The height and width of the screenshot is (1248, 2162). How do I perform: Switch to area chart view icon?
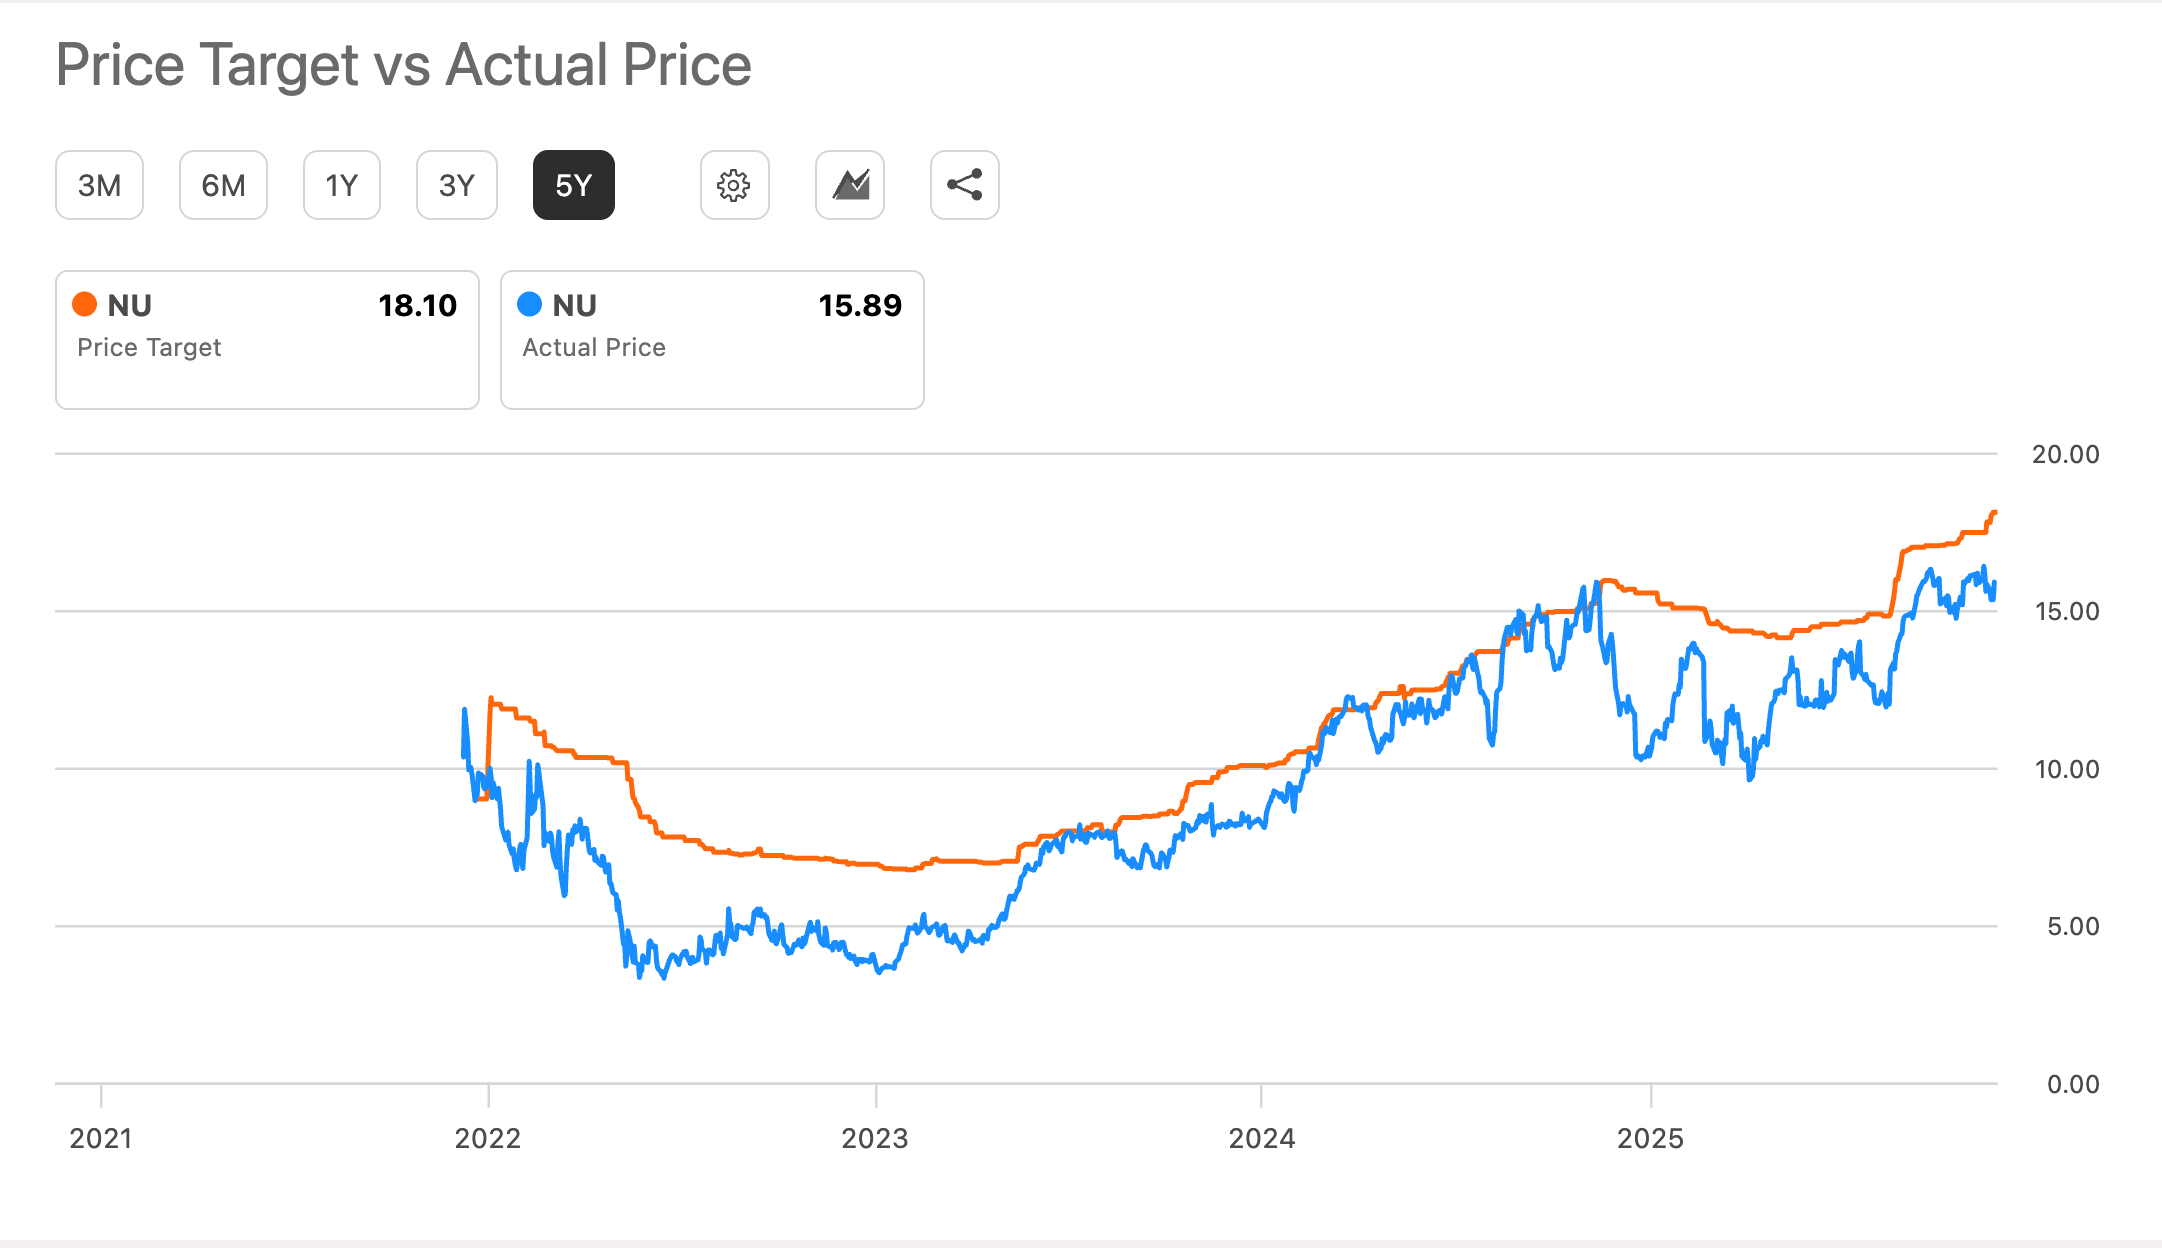(849, 185)
